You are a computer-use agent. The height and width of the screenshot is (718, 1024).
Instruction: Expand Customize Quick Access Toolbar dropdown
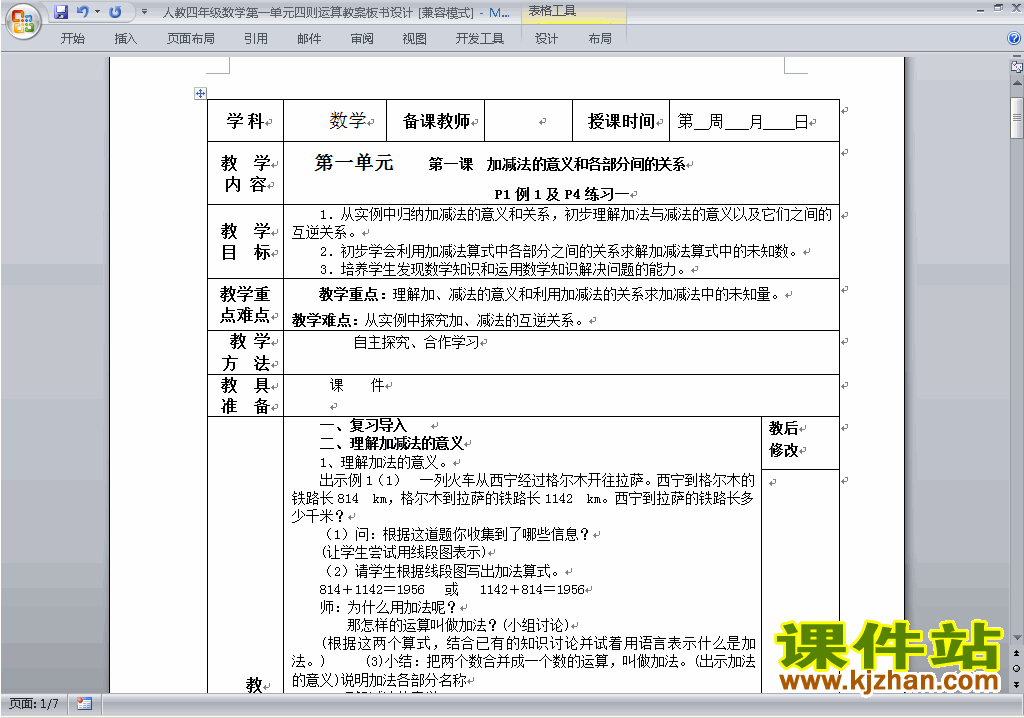[x=144, y=12]
